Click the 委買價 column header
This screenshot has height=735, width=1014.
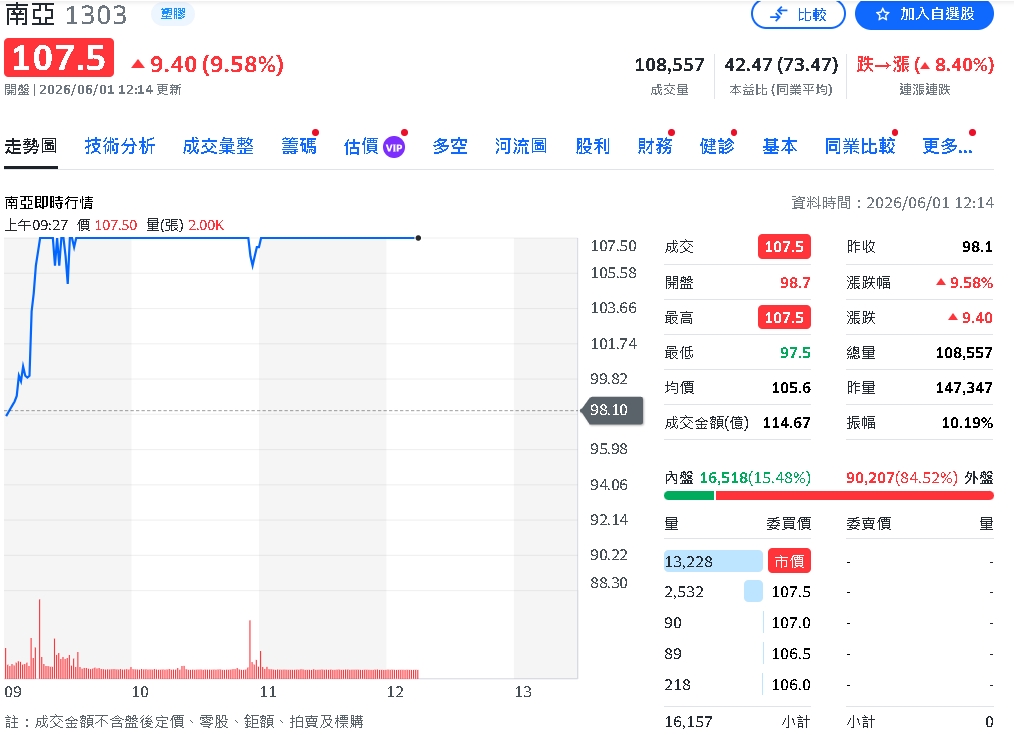788,524
